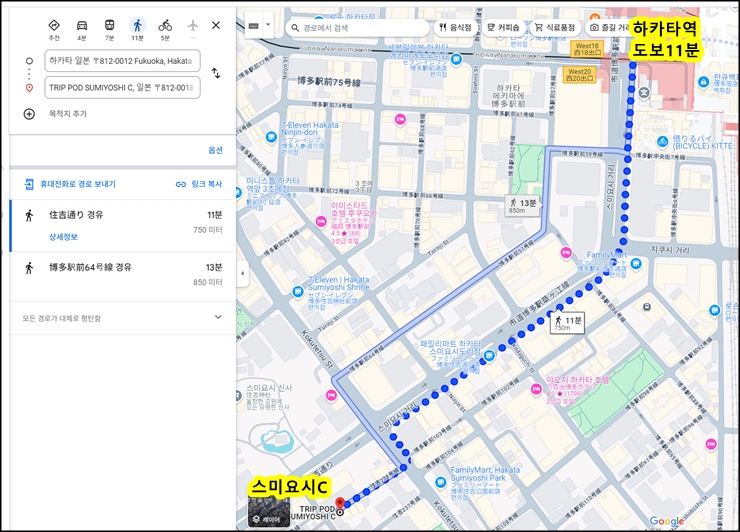Edit the TRIP POD SUMIYOSHI C destination field
This screenshot has width=740, height=532.
(x=122, y=87)
